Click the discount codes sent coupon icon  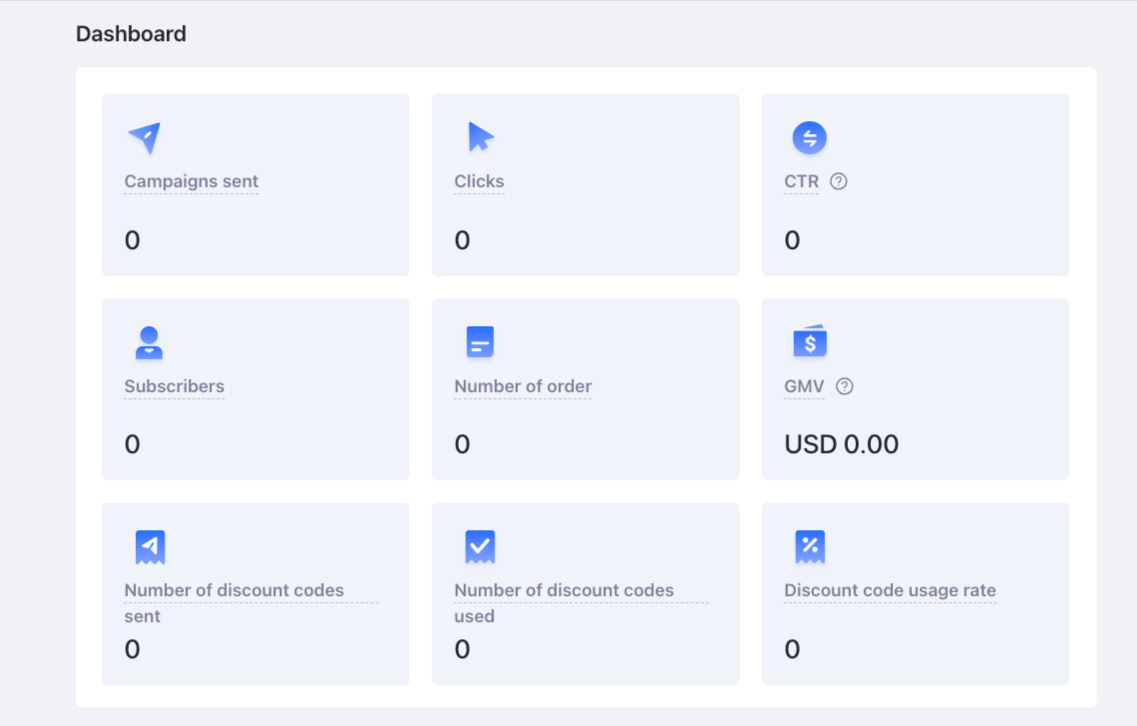(150, 547)
